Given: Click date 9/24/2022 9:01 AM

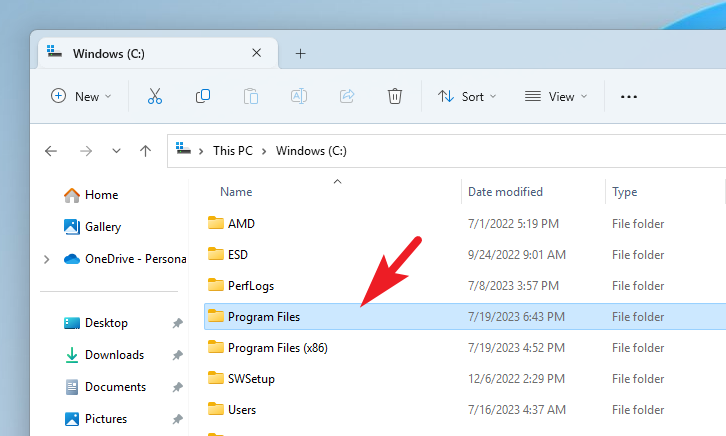Looking at the screenshot, I should tap(517, 255).
